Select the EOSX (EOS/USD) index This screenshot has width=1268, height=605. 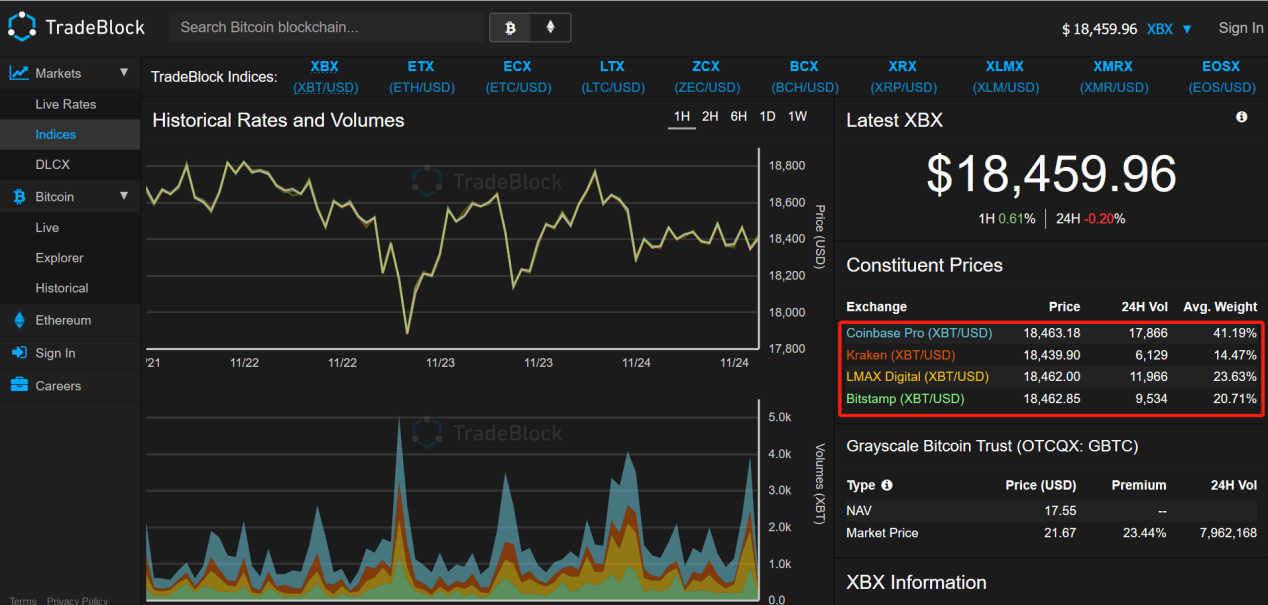point(1220,77)
